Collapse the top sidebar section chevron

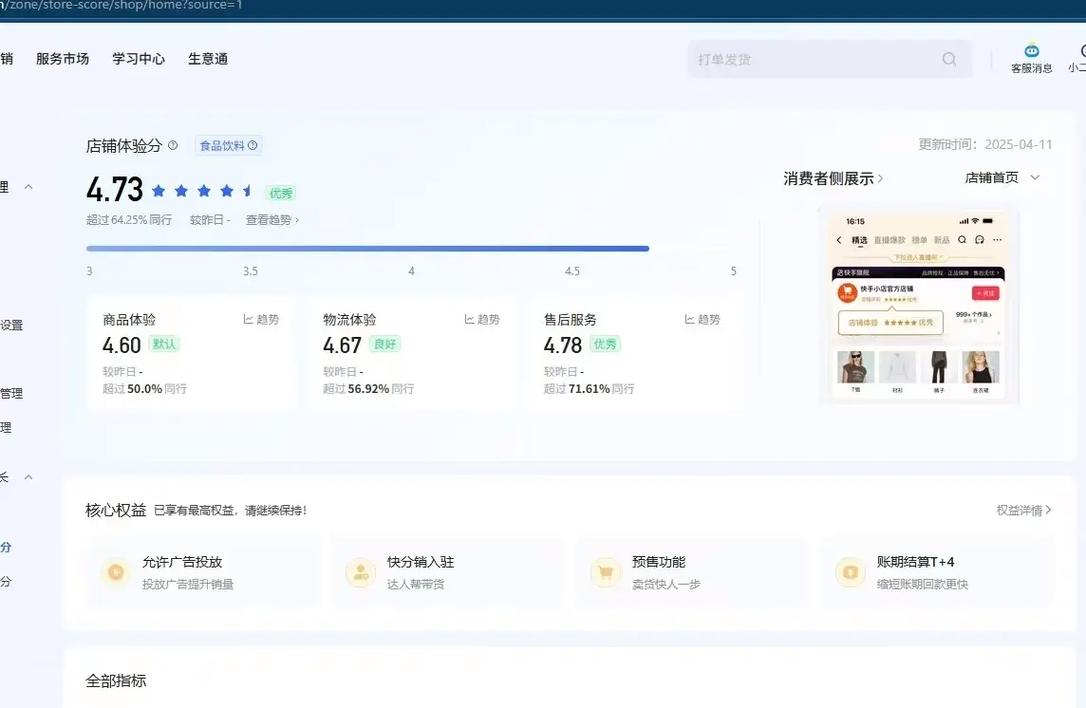point(27,186)
